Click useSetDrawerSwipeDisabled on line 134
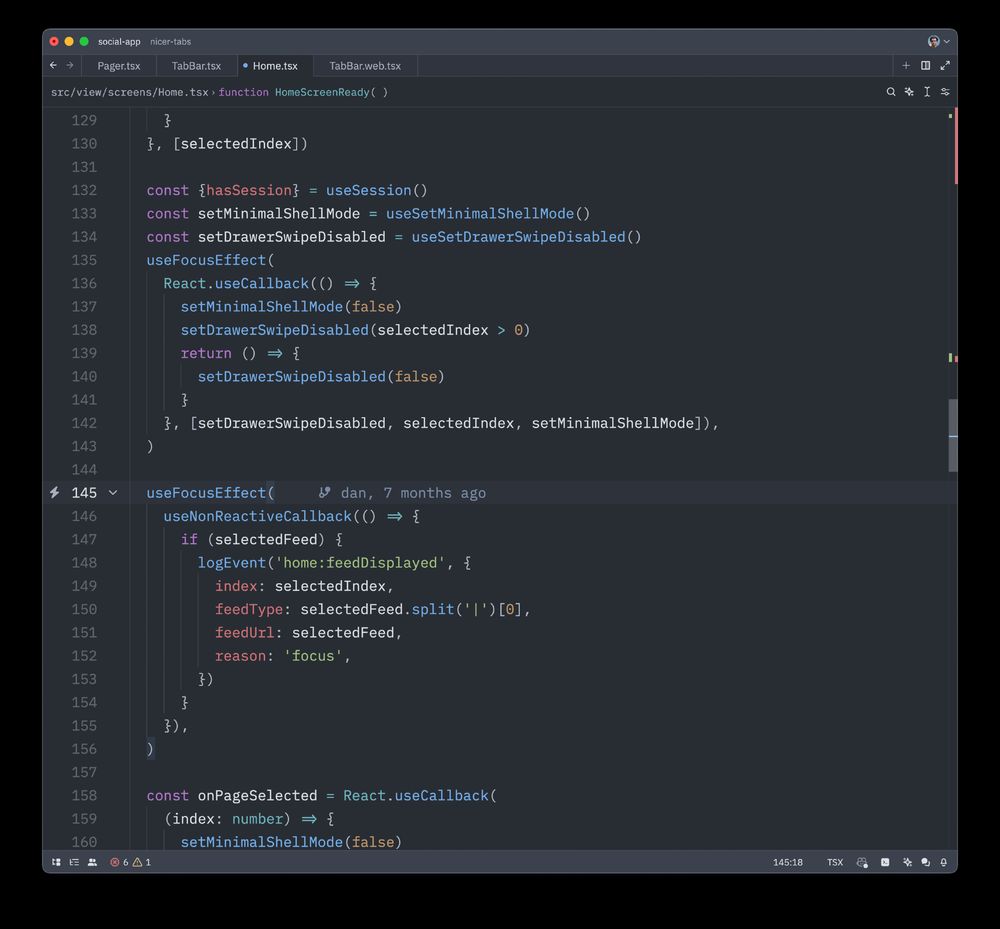1000x929 pixels. (518, 237)
